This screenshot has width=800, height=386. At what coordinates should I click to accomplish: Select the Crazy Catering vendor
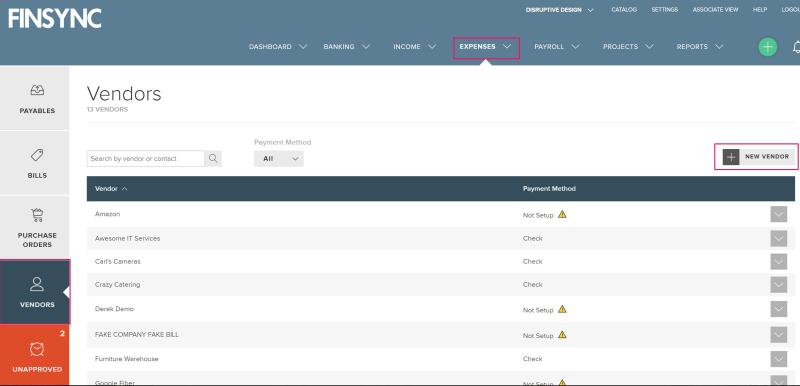tap(117, 285)
